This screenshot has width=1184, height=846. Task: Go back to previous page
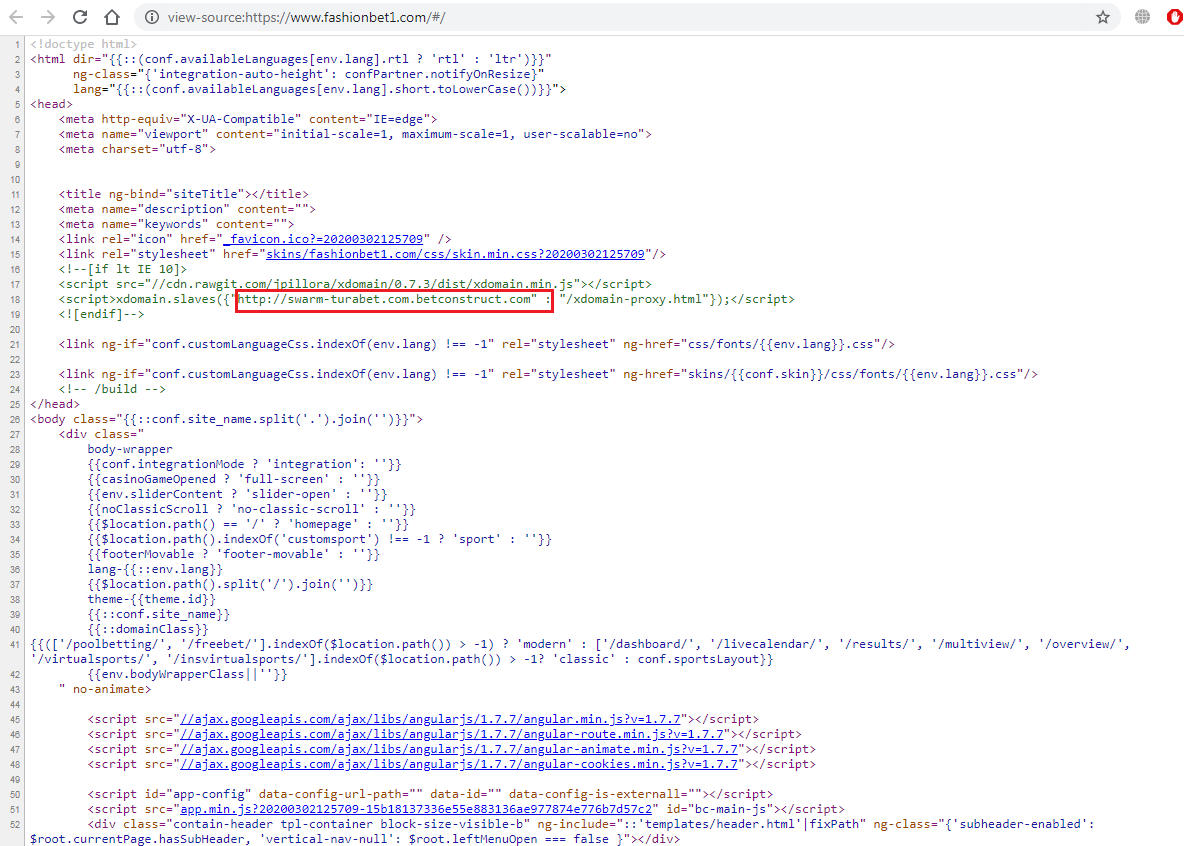(16, 17)
